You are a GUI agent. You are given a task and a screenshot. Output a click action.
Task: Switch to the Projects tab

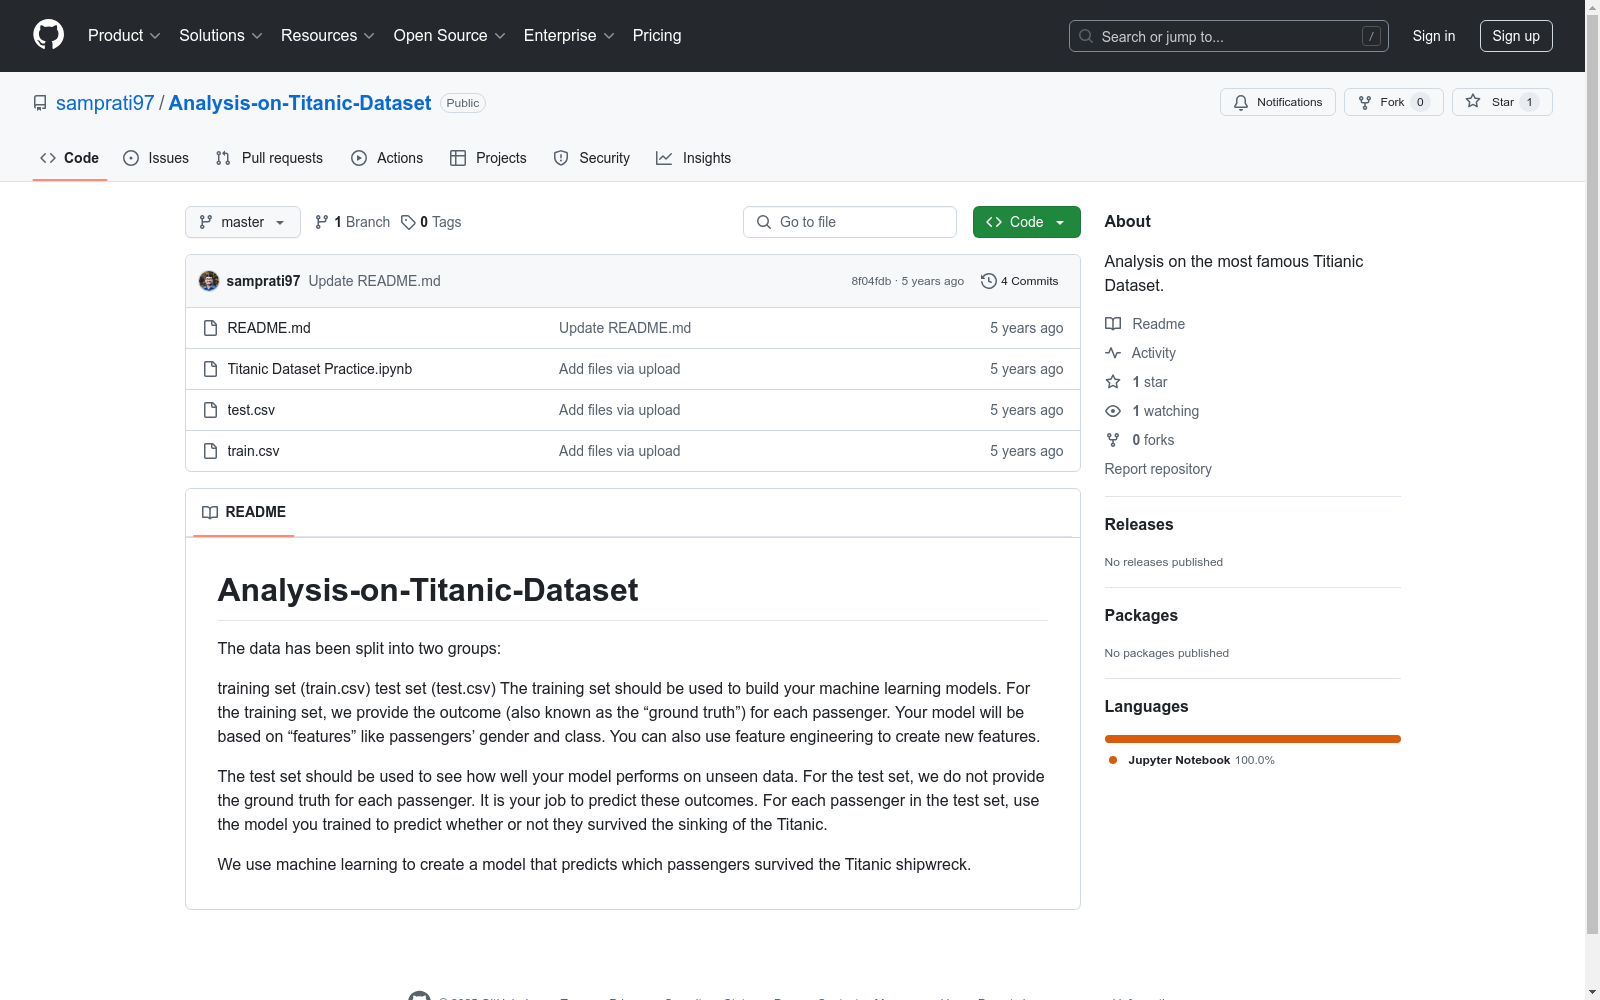click(x=488, y=158)
